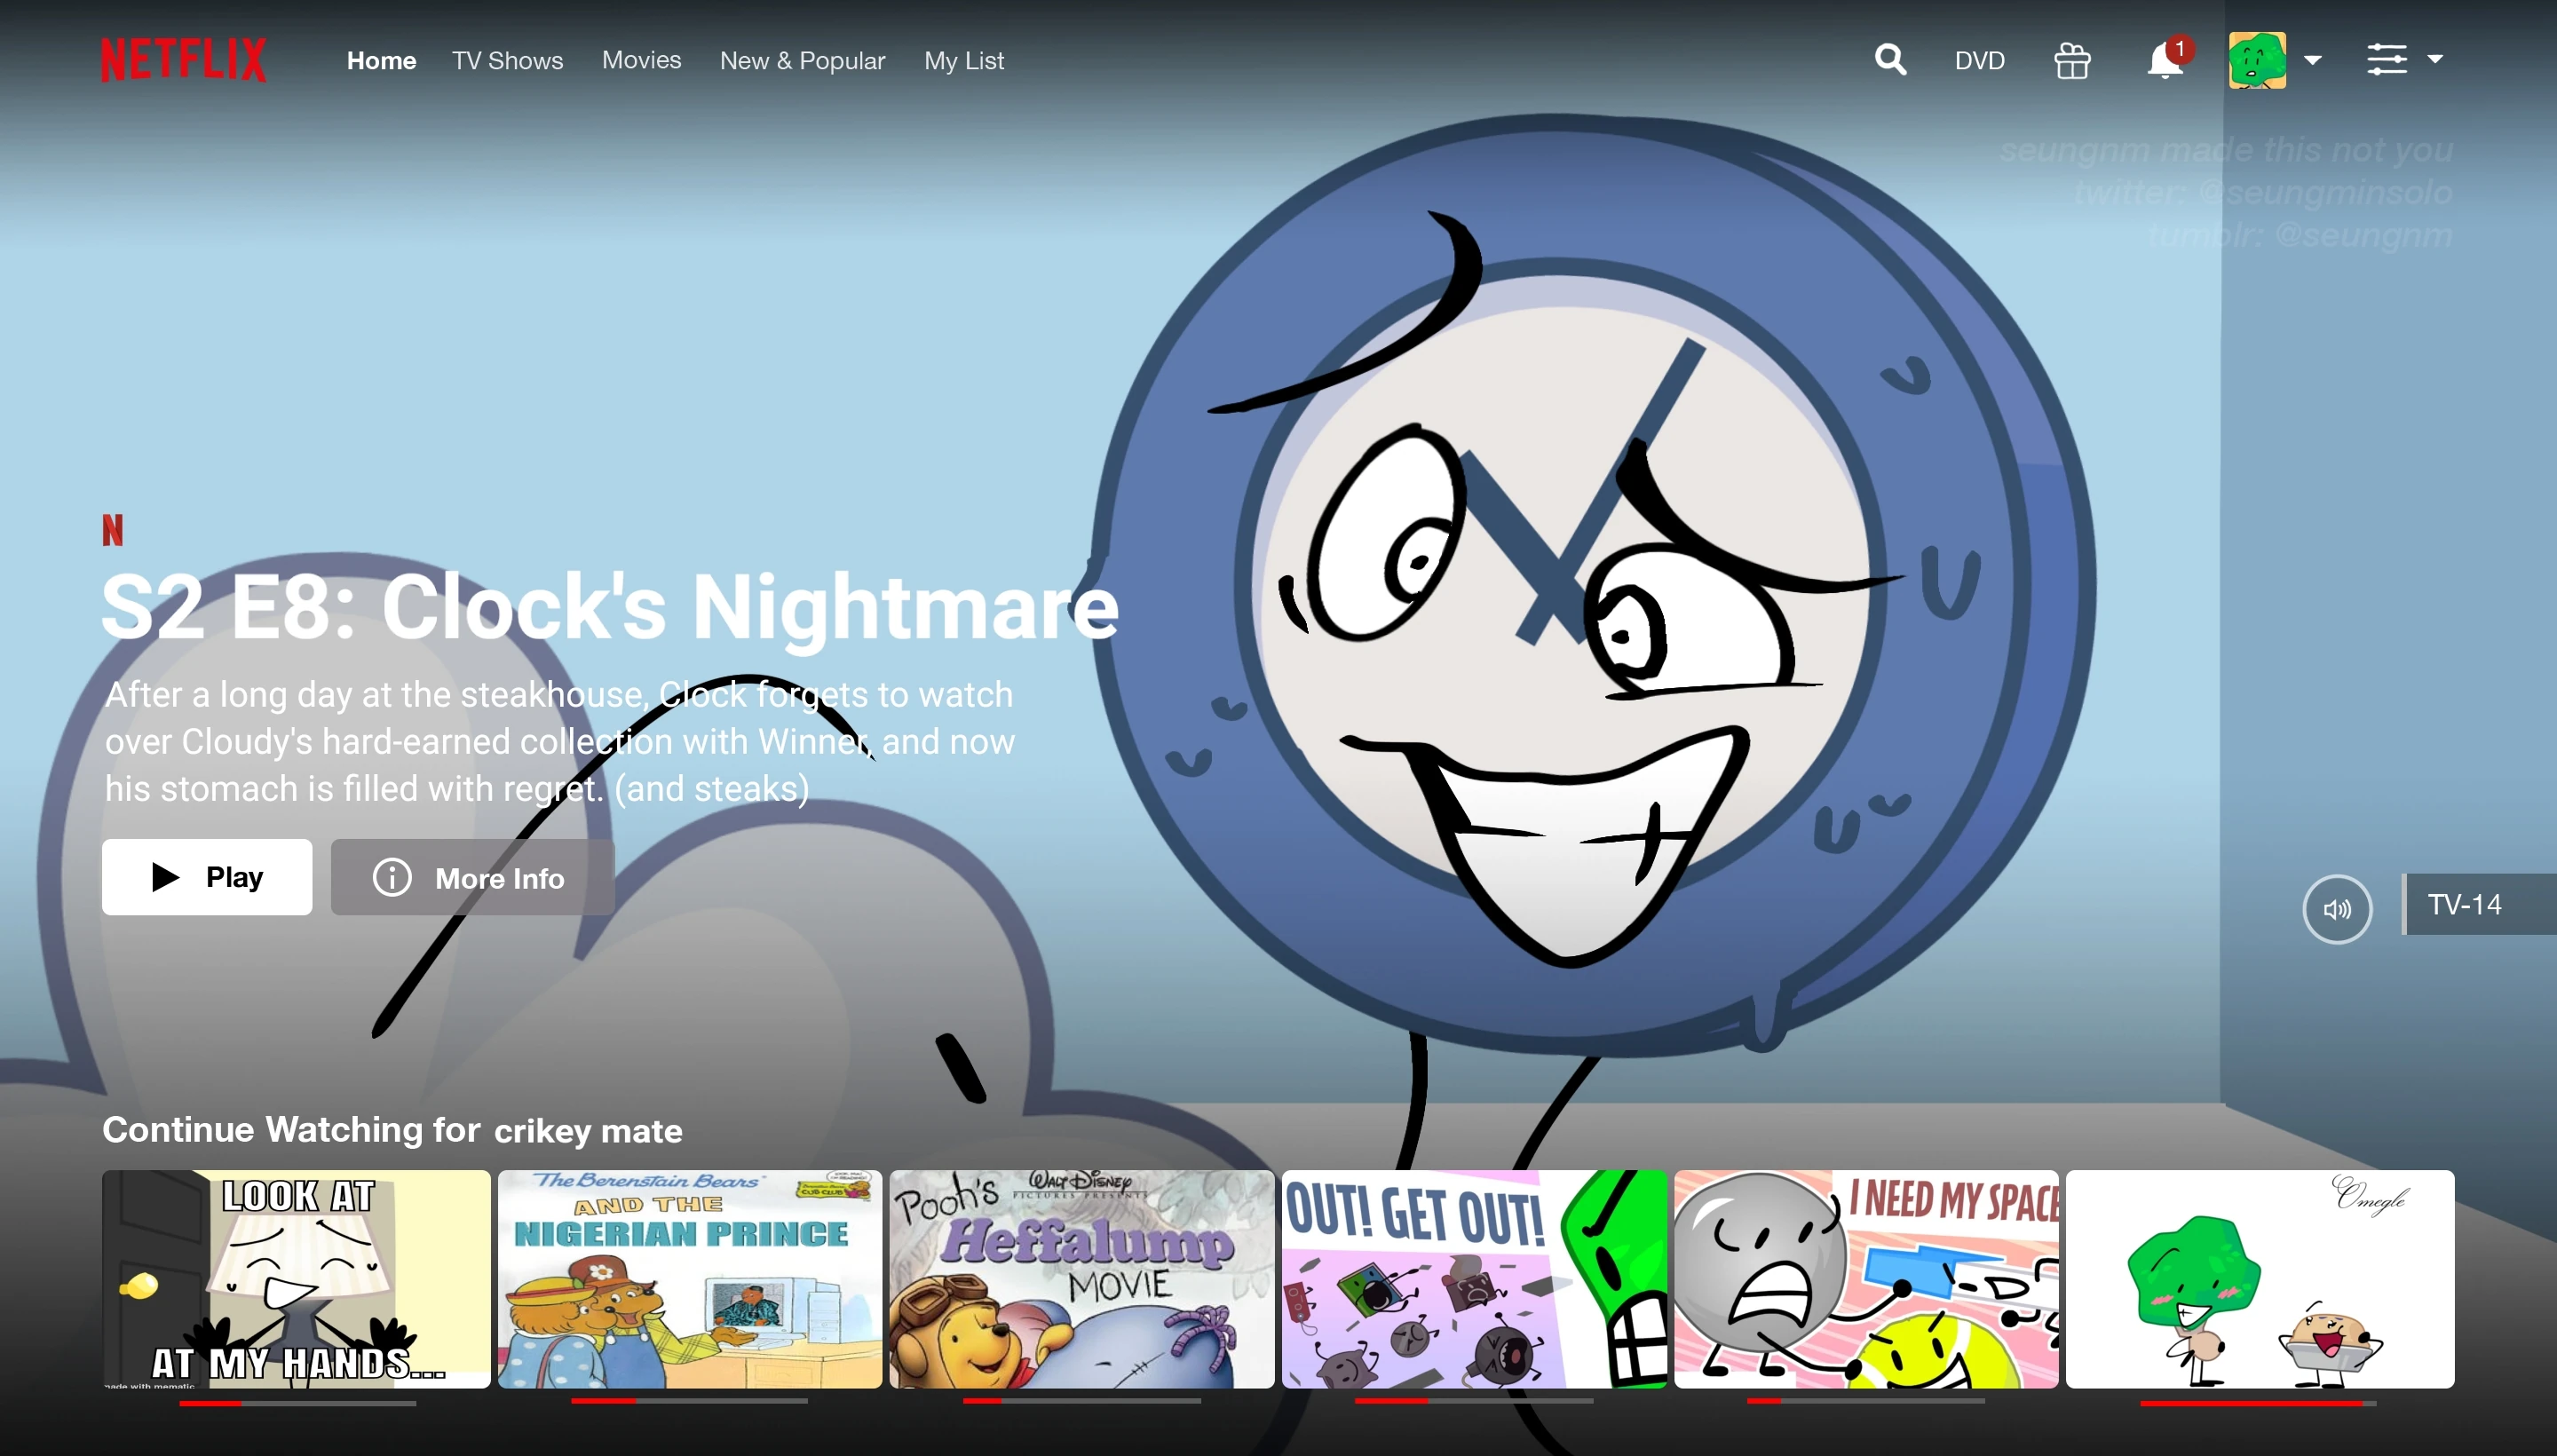Go to My List
Screen dimensions: 2557x1456
click(x=963, y=60)
